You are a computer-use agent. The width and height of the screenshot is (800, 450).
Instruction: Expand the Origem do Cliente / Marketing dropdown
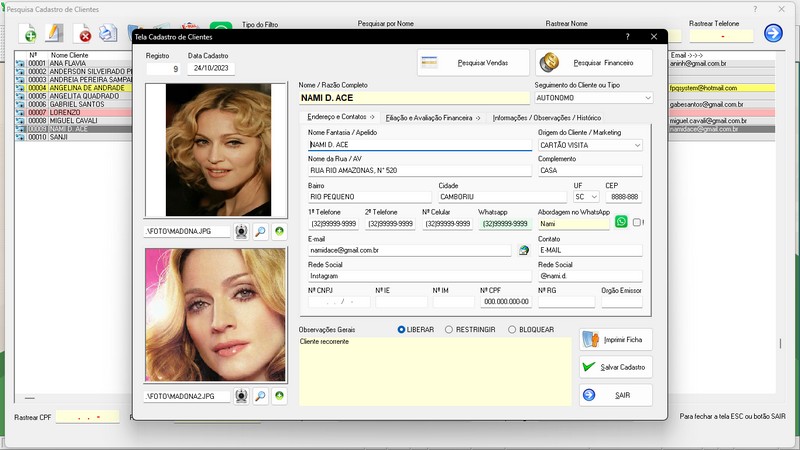tap(637, 145)
